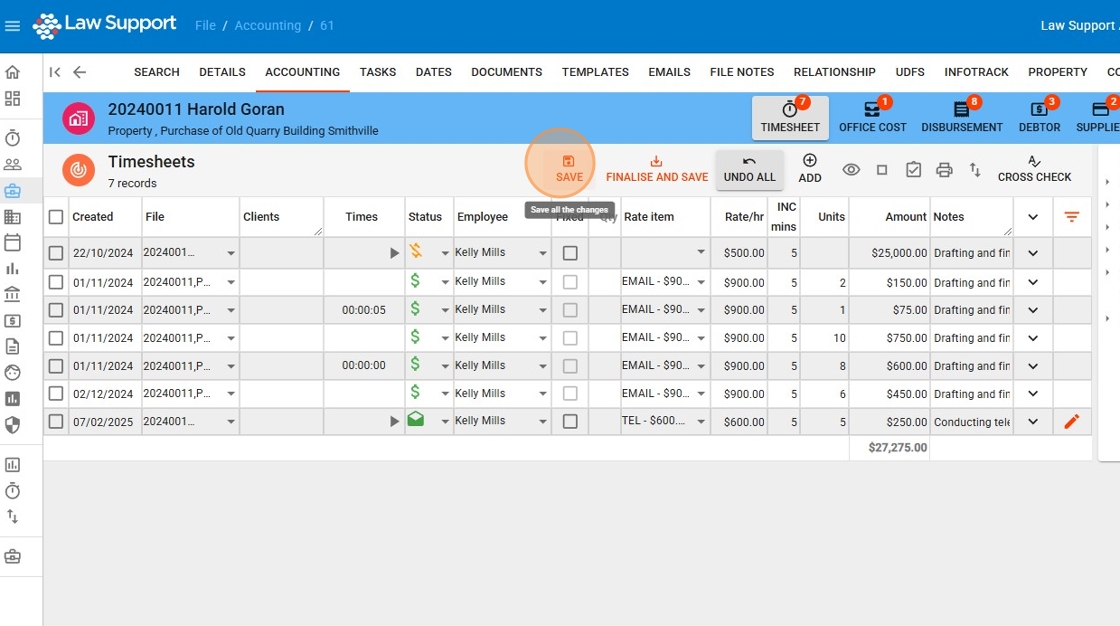Open the bank building icon in sidebar
This screenshot has height=626, width=1120.
pyautogui.click(x=12, y=294)
